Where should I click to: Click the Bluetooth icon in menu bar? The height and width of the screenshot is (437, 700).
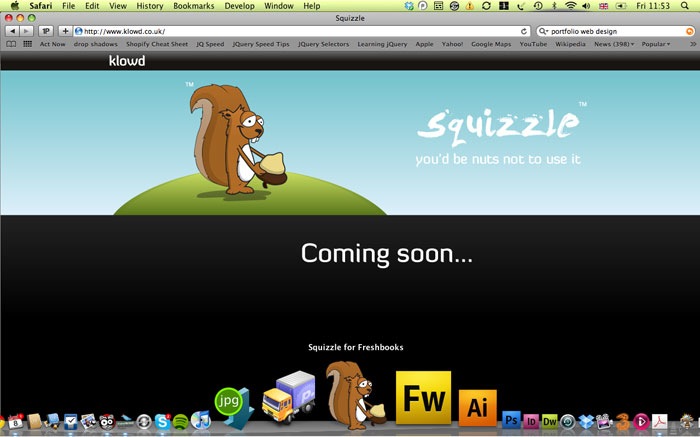pyautogui.click(x=554, y=6)
